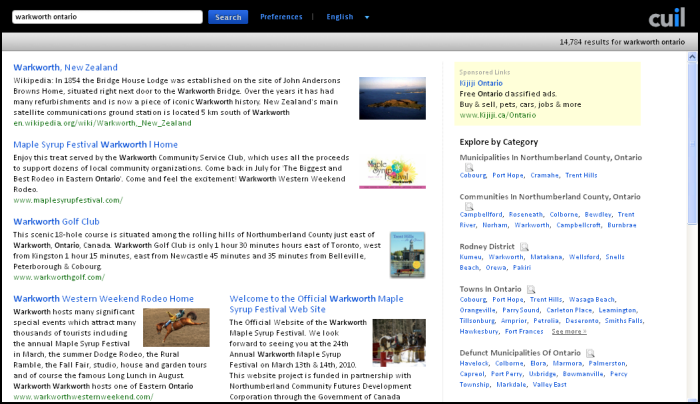Open Maple Syrup Festival Warkworth Home result

pyautogui.click(x=96, y=145)
